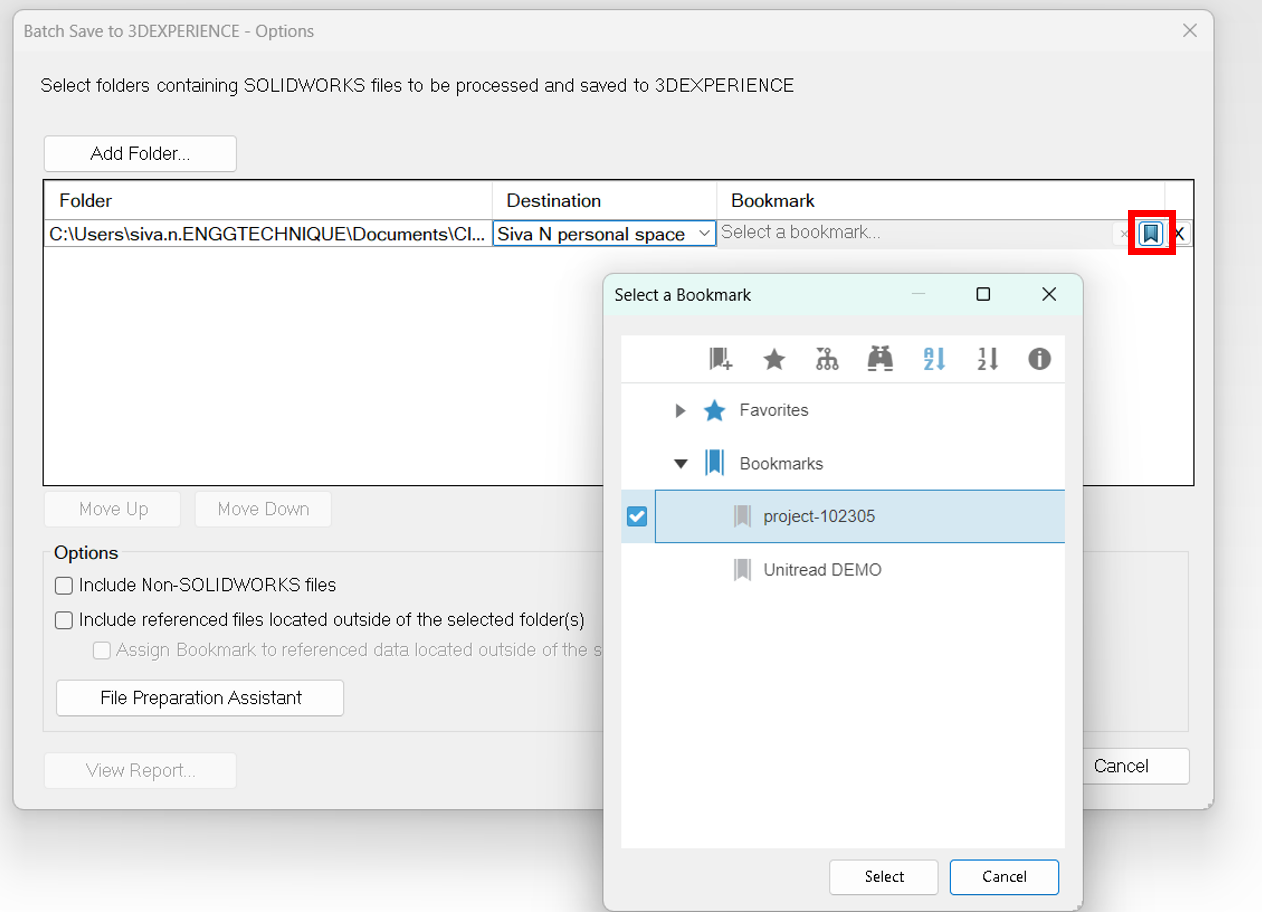This screenshot has height=920, width=1262.
Task: Click the Select a bookmark input field
Action: tap(910, 233)
